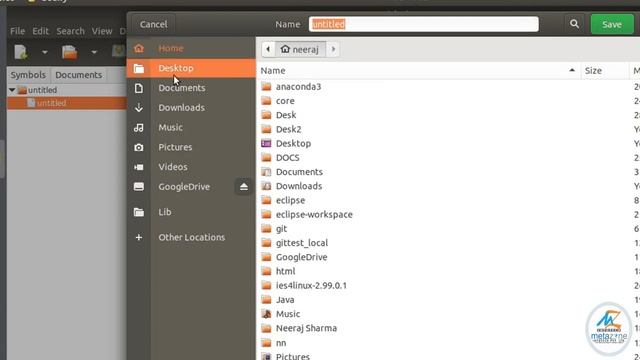Click the Open file icon in Geany toolbar
Image resolution: width=640 pixels, height=360 pixels.
click(69, 52)
